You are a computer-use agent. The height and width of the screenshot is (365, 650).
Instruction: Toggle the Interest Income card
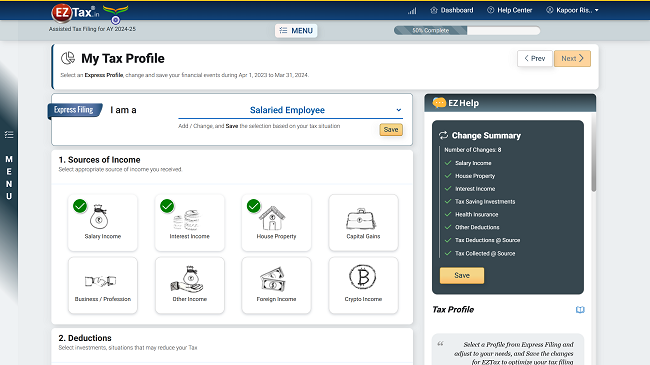pos(189,223)
